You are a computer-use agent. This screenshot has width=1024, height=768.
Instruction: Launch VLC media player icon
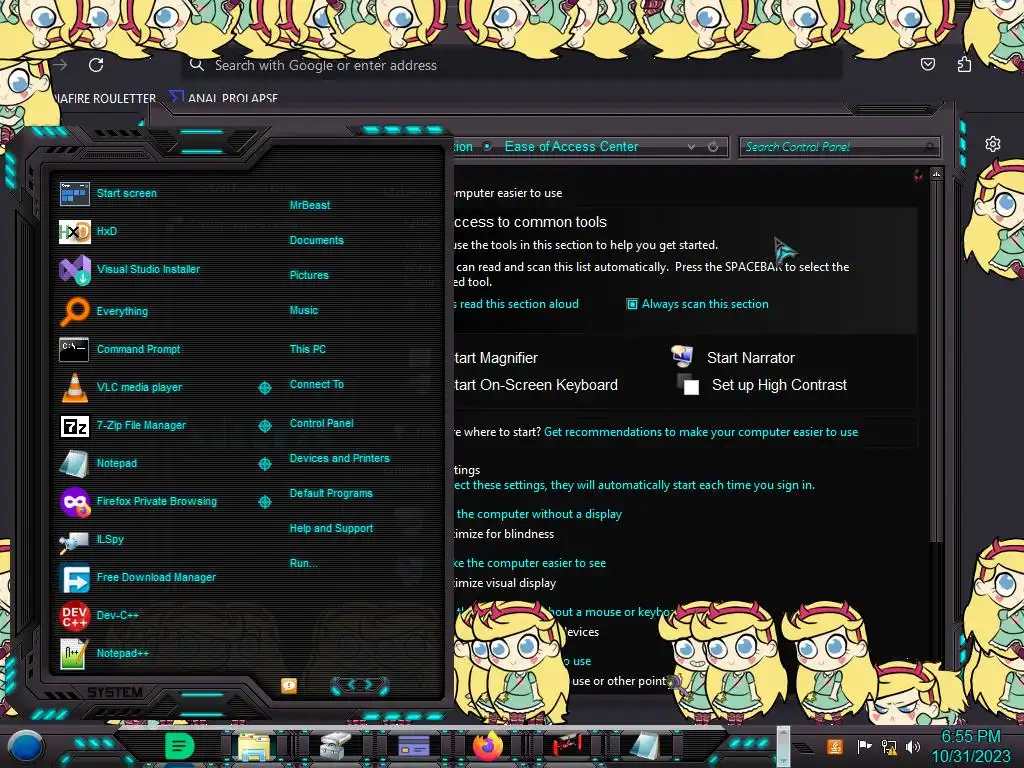point(74,387)
